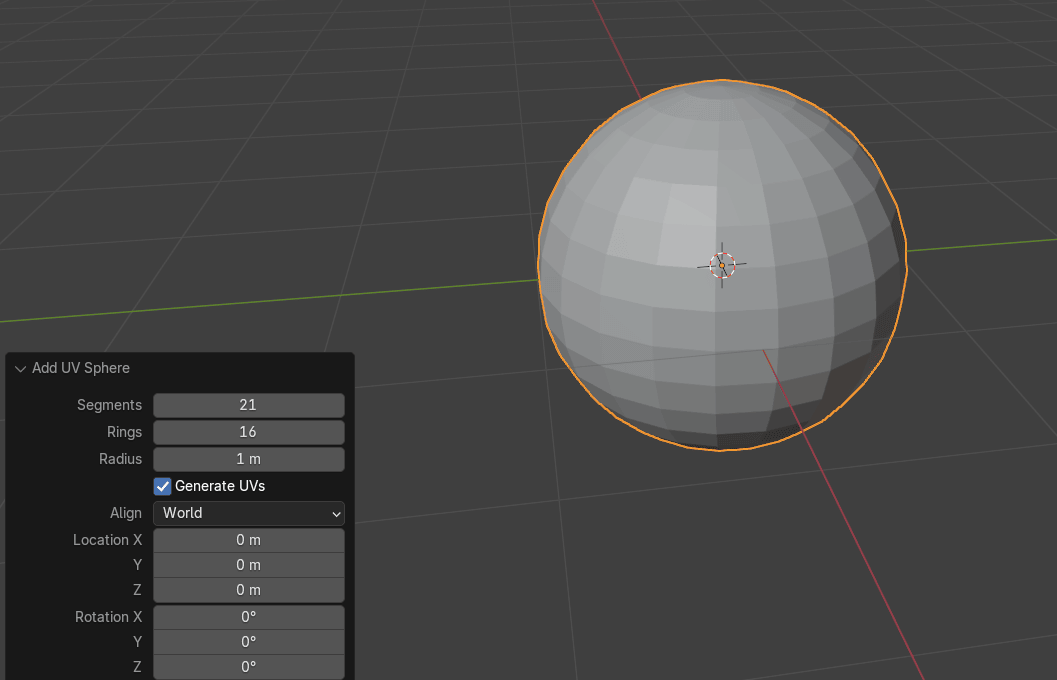1057x680 pixels.
Task: Click the Location X value field
Action: pos(248,540)
